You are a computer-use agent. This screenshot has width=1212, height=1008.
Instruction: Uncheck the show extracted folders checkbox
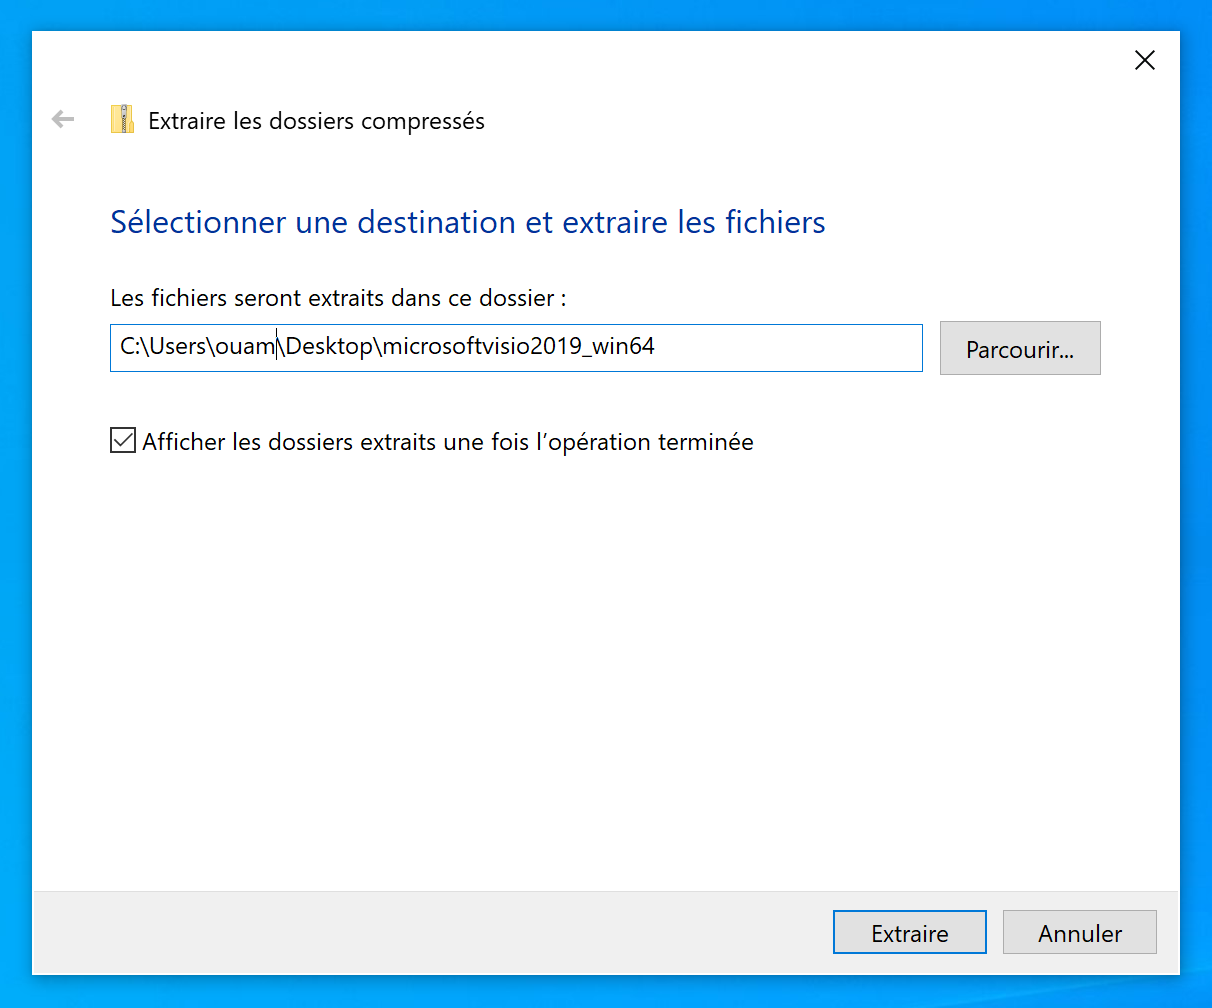123,441
